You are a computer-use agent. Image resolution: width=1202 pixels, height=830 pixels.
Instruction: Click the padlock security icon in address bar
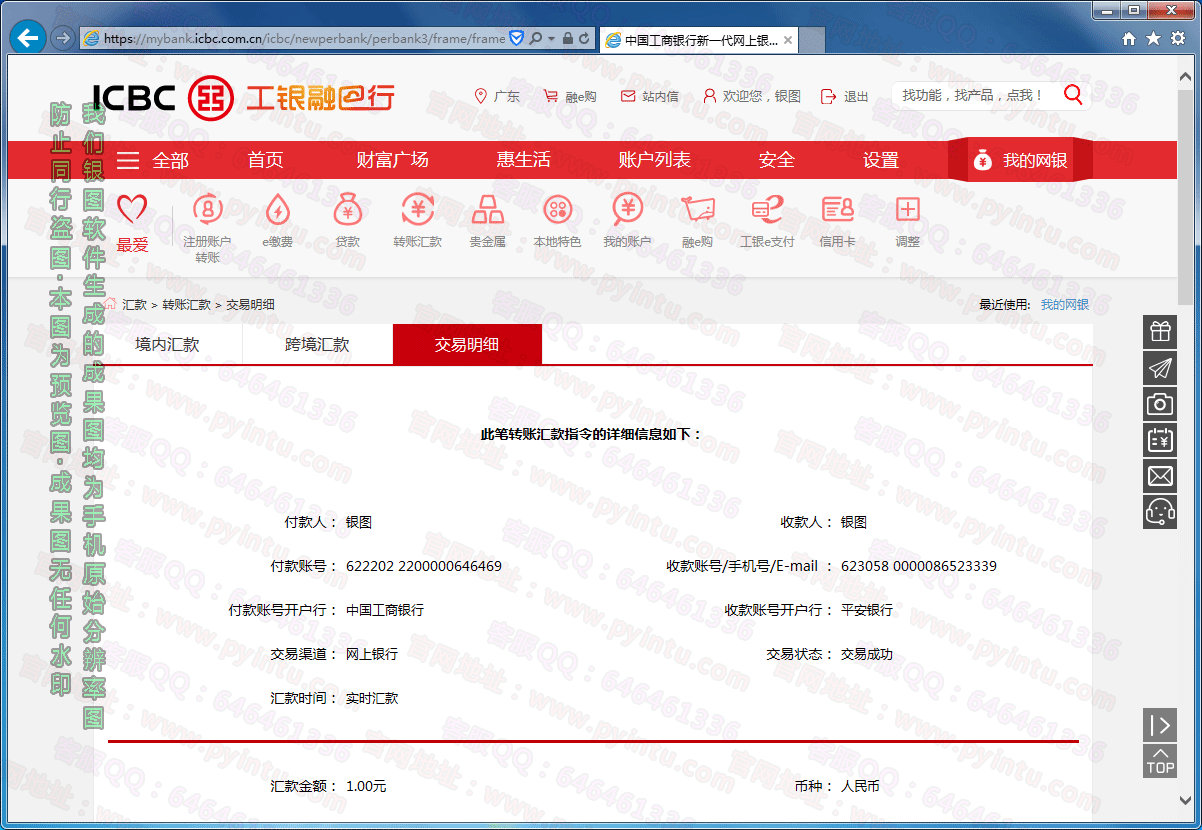[568, 39]
